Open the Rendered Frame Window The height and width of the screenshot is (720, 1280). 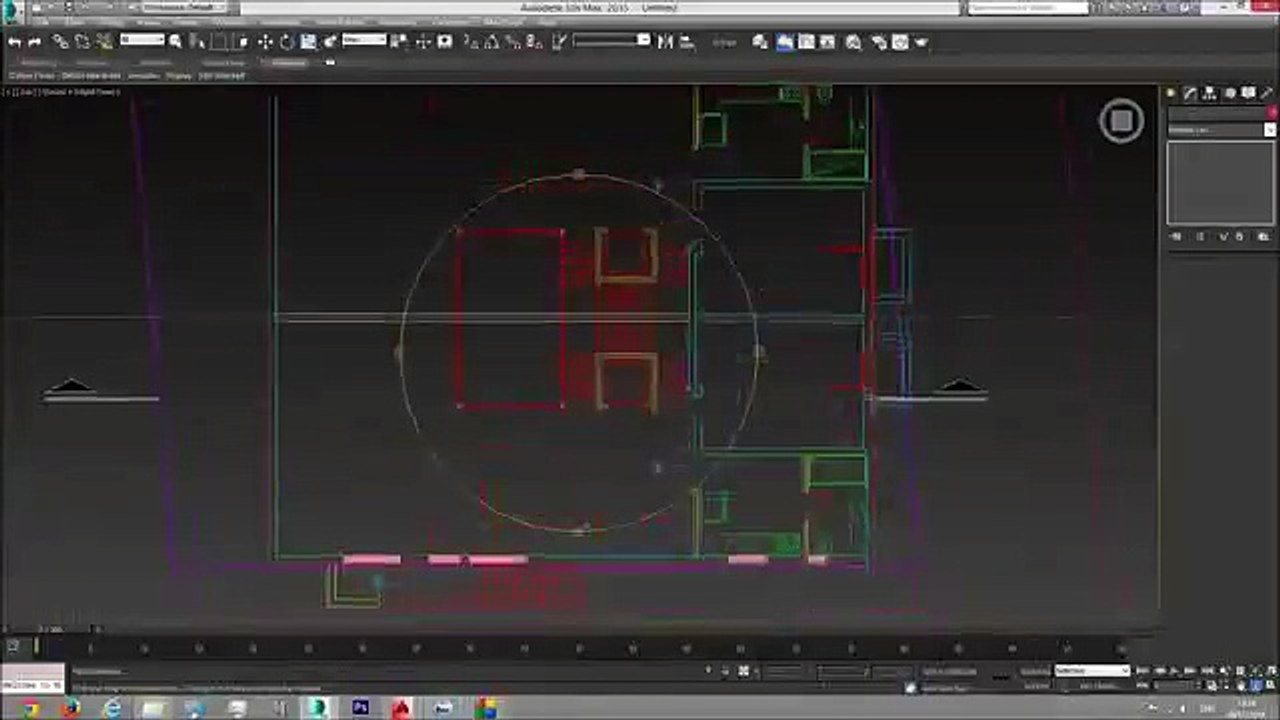pos(900,42)
